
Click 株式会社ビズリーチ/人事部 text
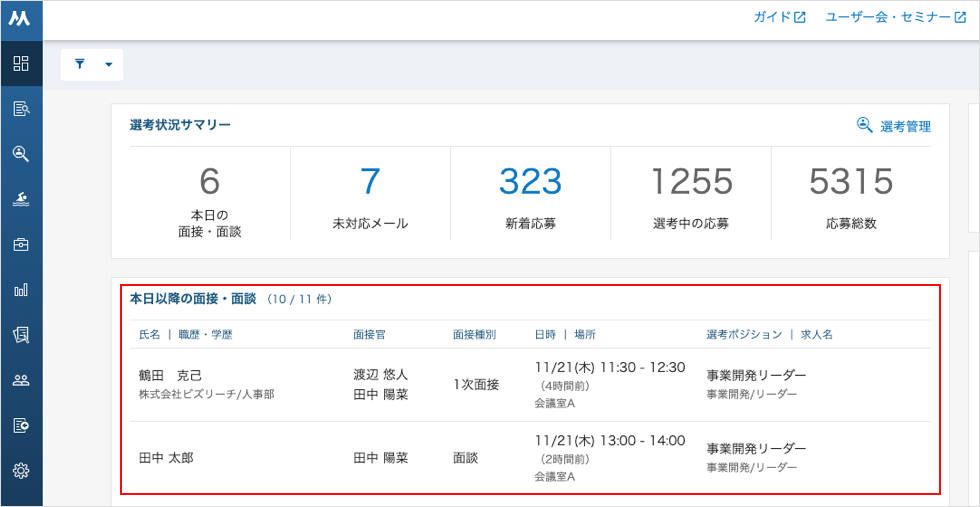[206, 394]
